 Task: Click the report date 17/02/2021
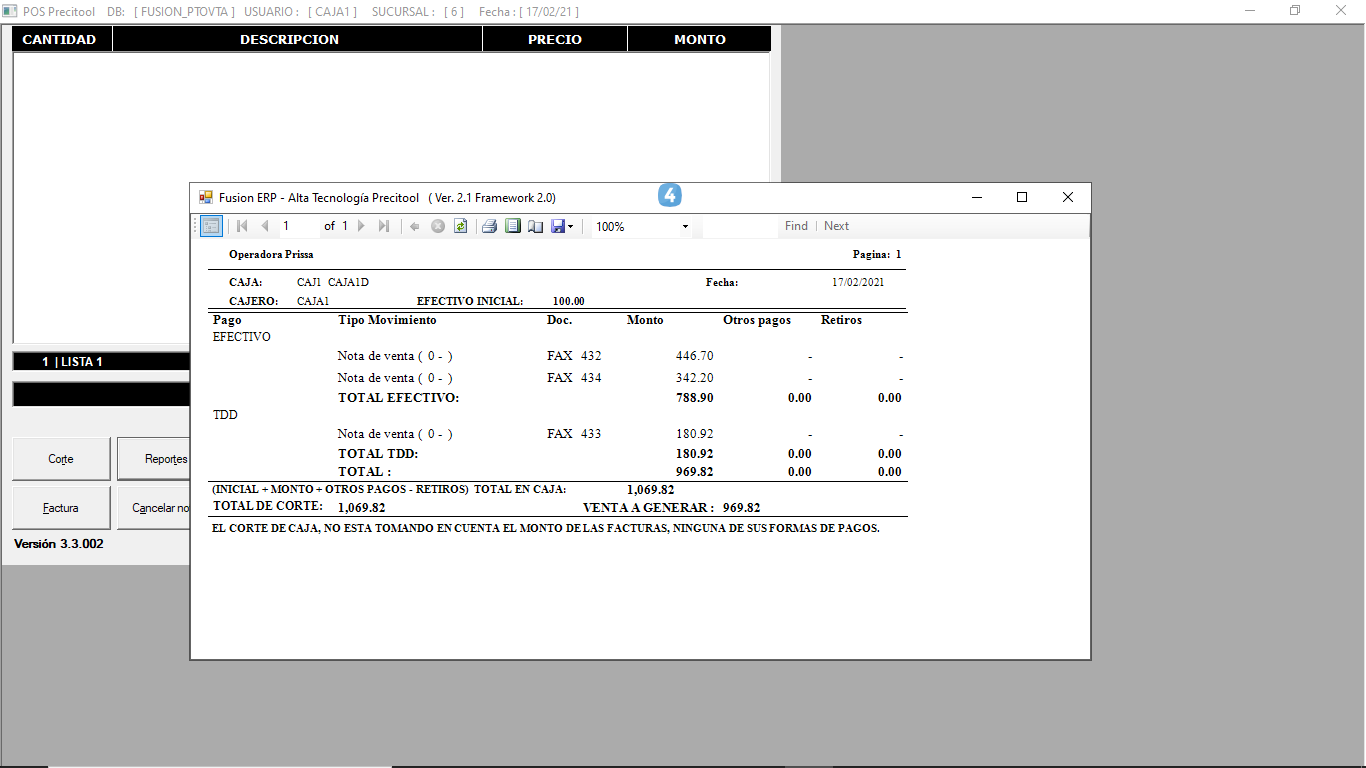click(x=858, y=282)
